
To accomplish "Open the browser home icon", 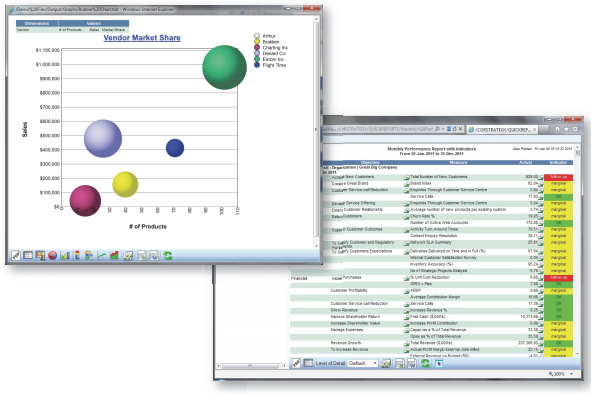I will pos(557,129).
